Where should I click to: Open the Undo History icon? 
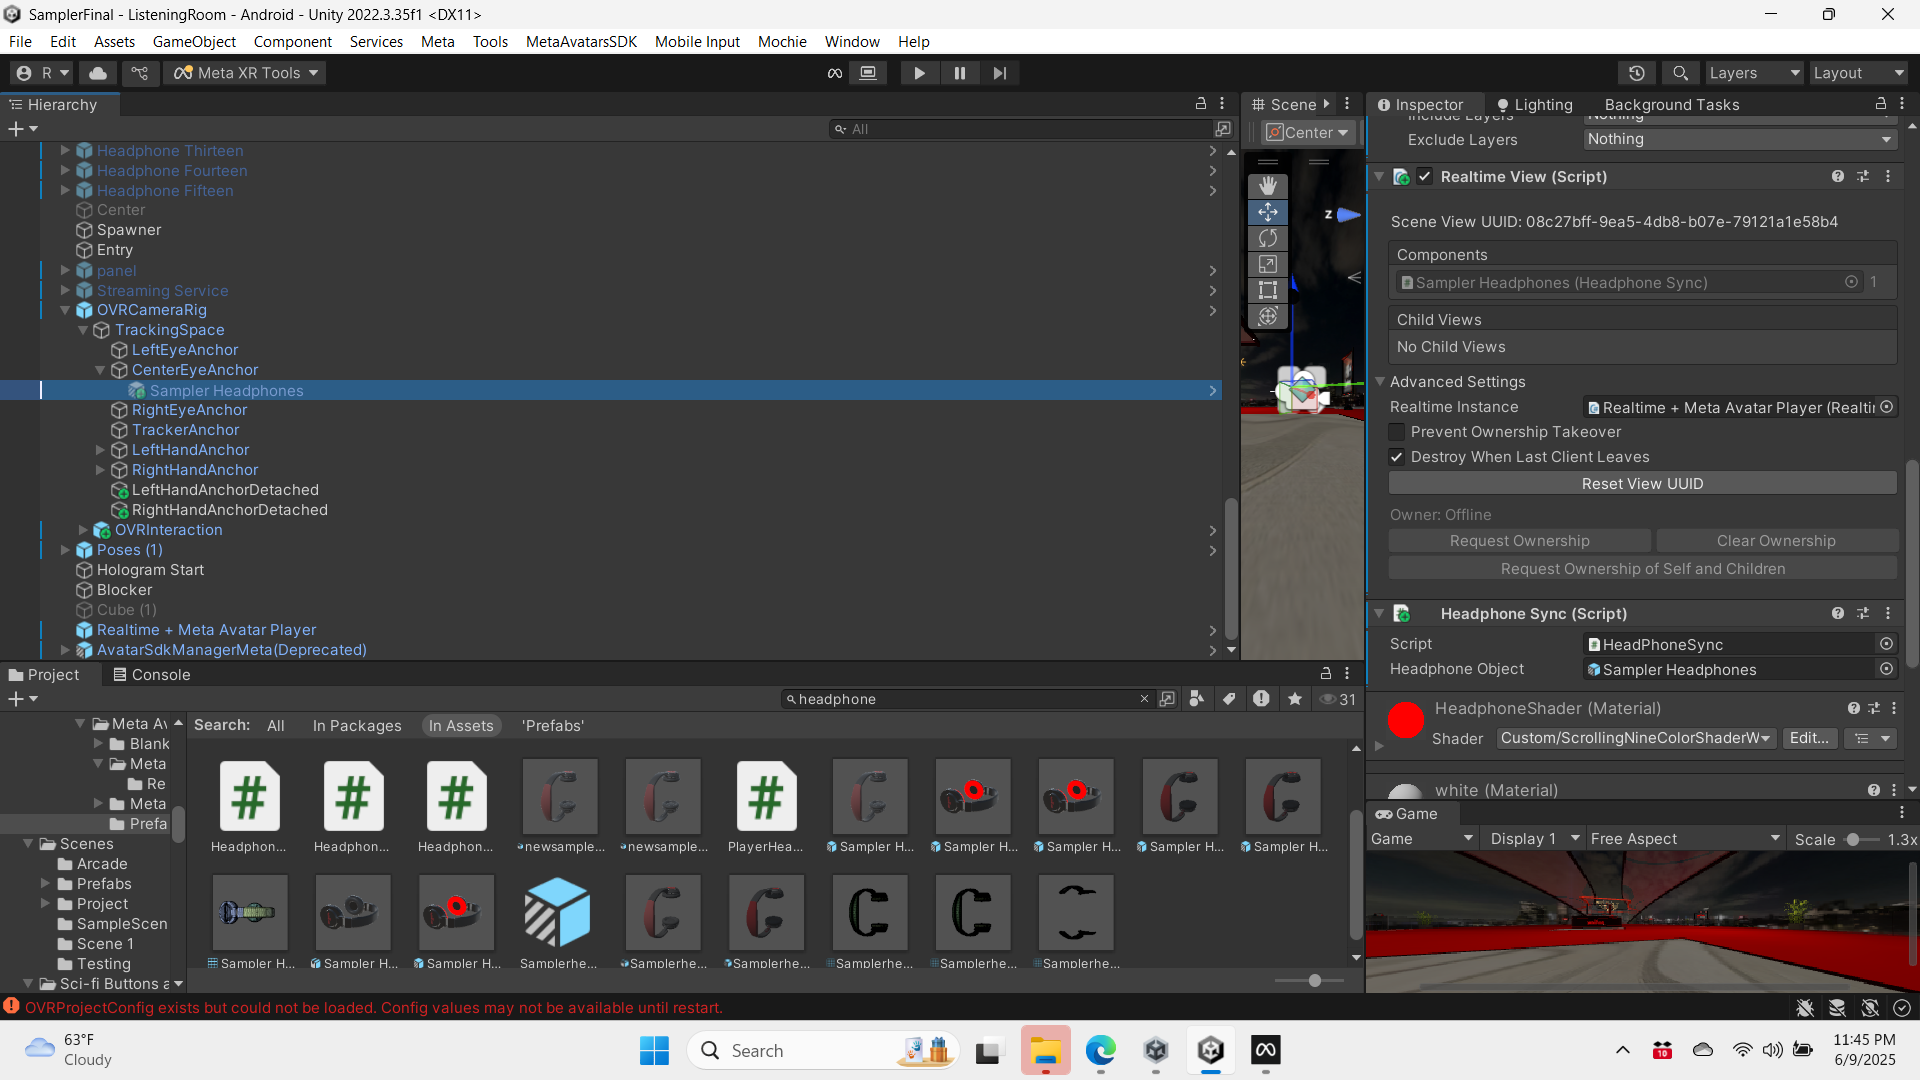click(1637, 73)
